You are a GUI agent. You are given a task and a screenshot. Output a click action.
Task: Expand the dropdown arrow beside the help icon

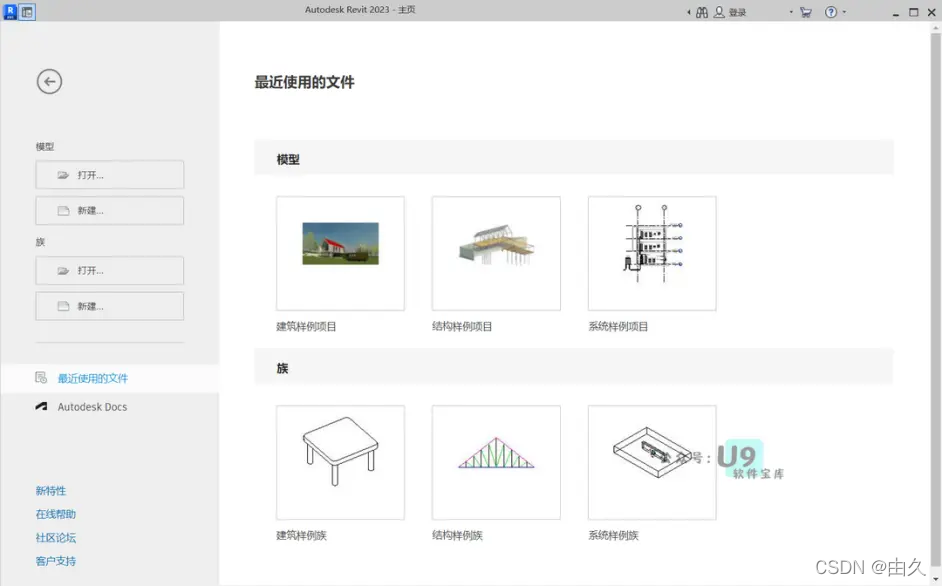click(844, 12)
